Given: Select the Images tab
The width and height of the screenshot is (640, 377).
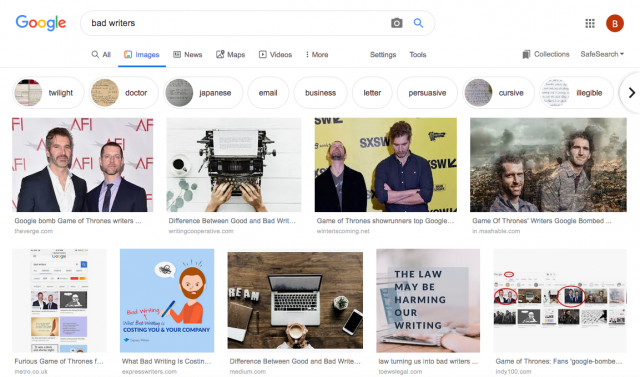Looking at the screenshot, I should pyautogui.click(x=142, y=55).
